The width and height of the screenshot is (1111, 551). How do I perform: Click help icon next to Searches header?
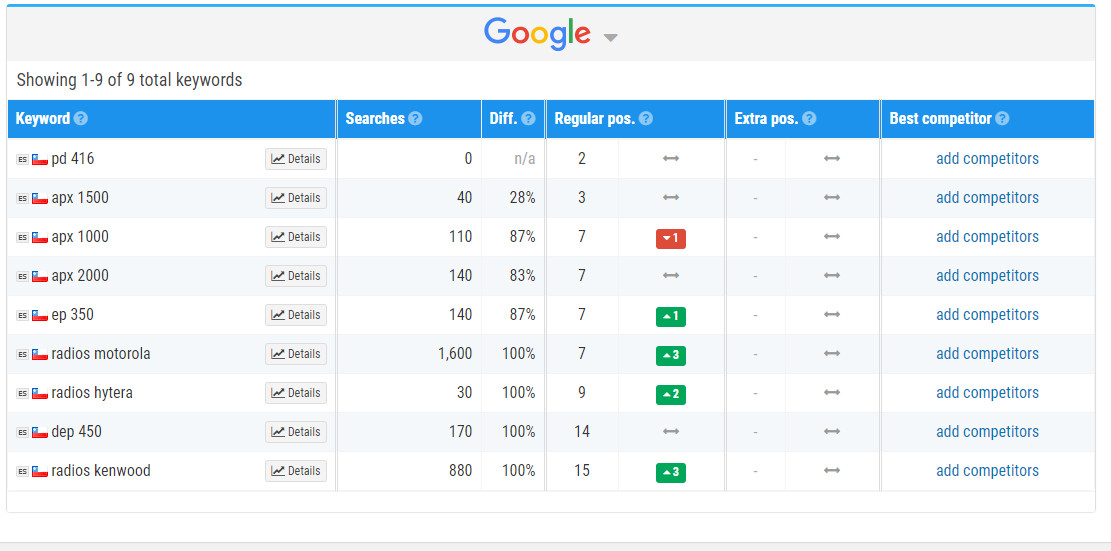click(415, 118)
